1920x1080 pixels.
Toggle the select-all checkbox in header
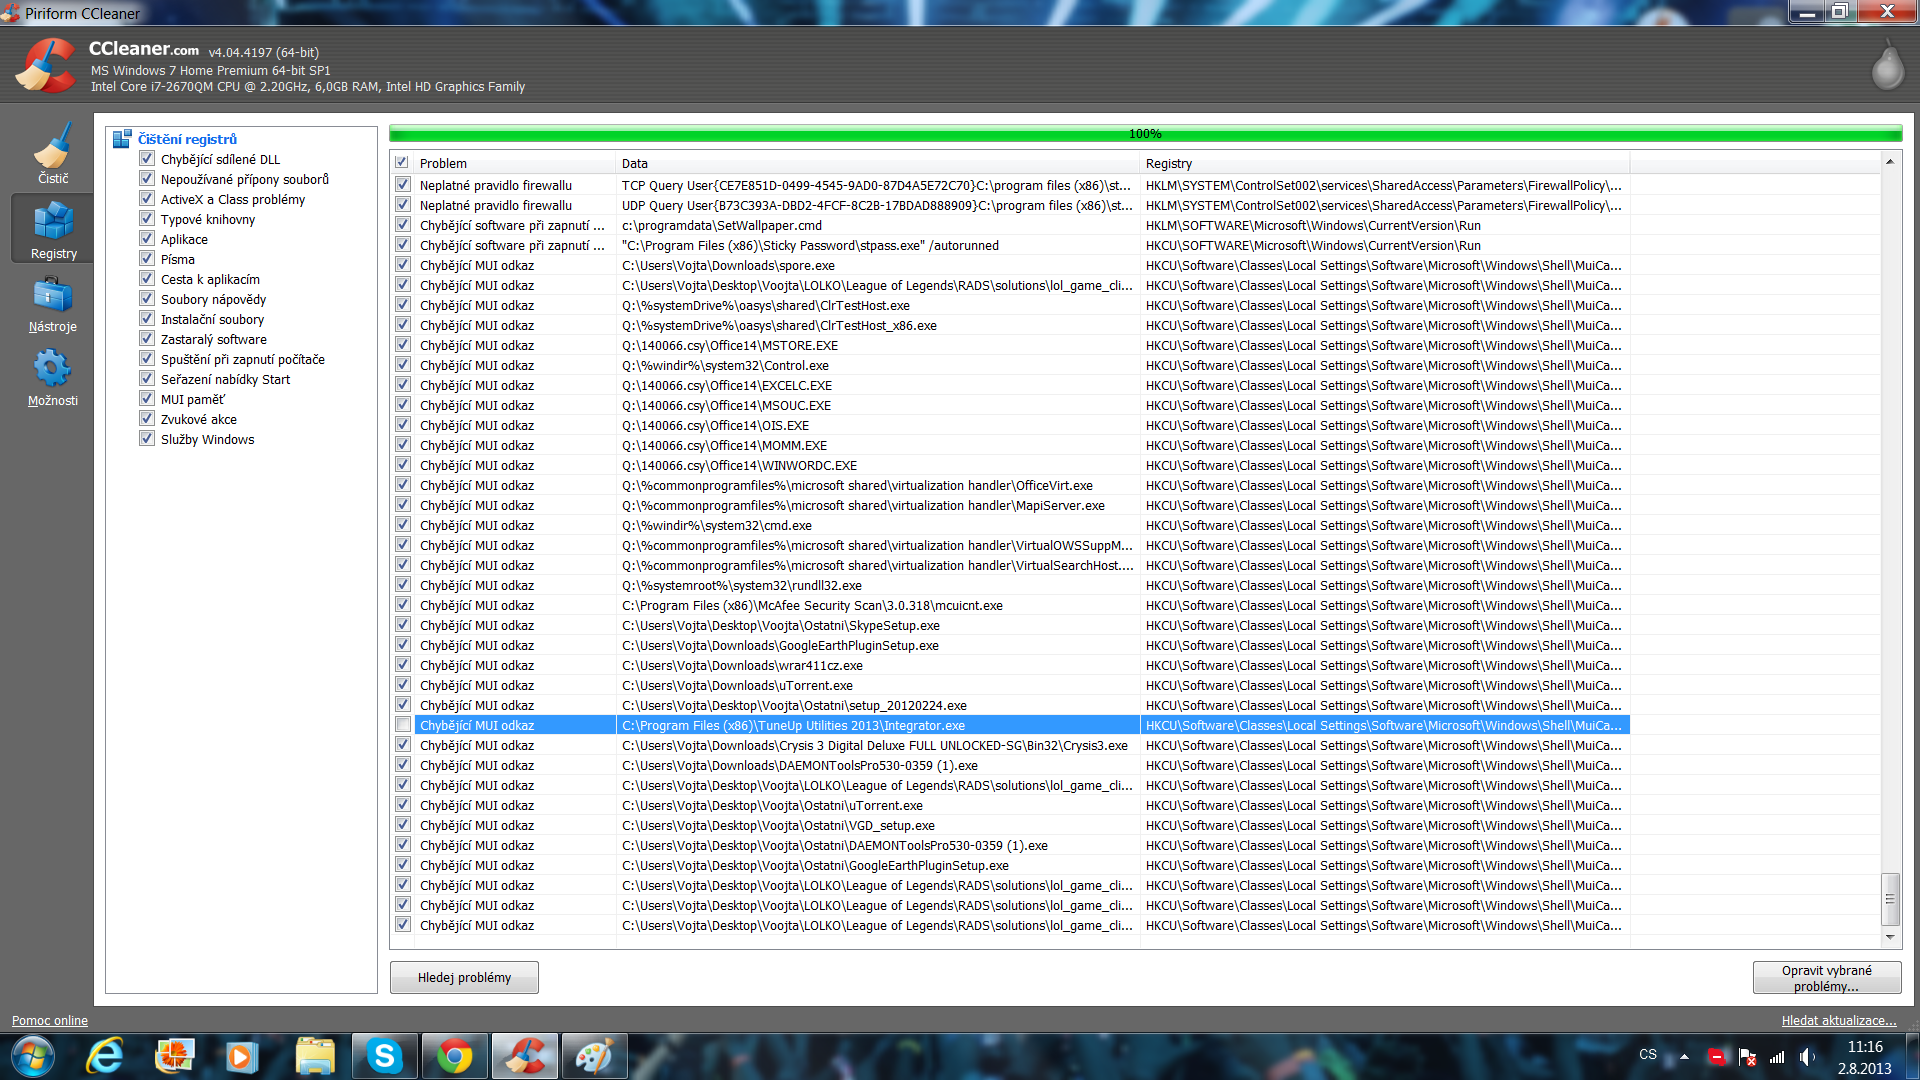pyautogui.click(x=401, y=163)
